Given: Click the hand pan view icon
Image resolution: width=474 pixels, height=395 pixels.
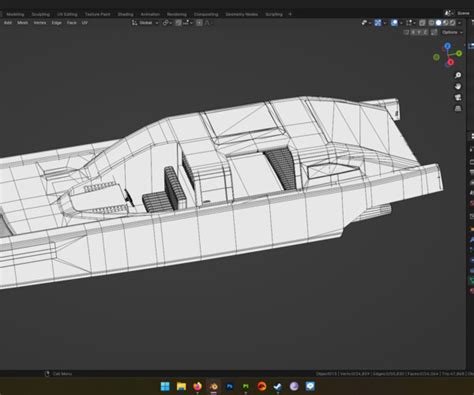Looking at the screenshot, I should [x=458, y=86].
